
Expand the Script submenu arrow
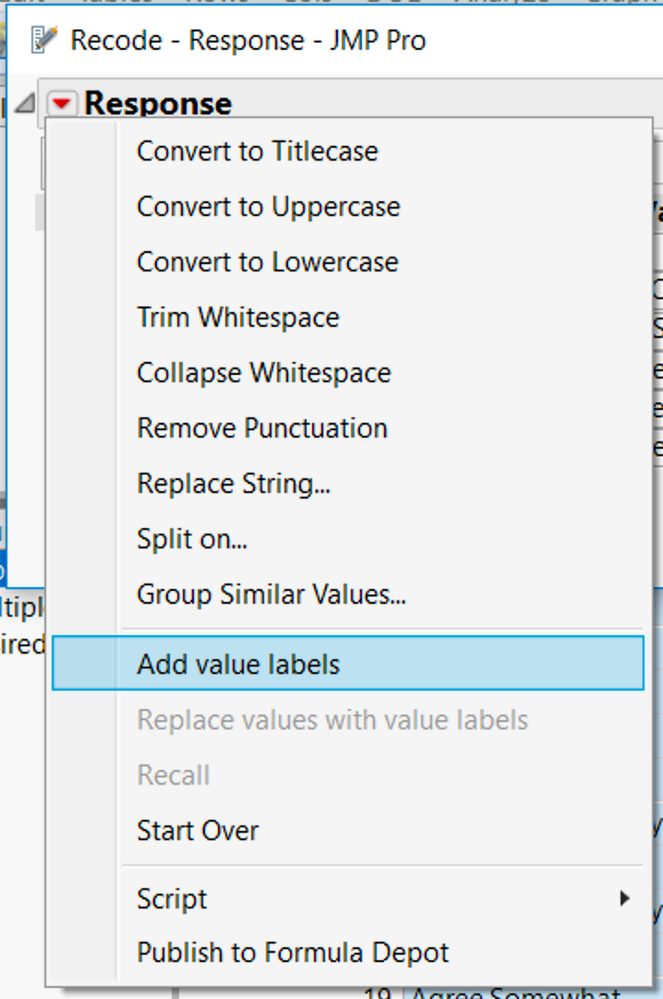coord(625,898)
